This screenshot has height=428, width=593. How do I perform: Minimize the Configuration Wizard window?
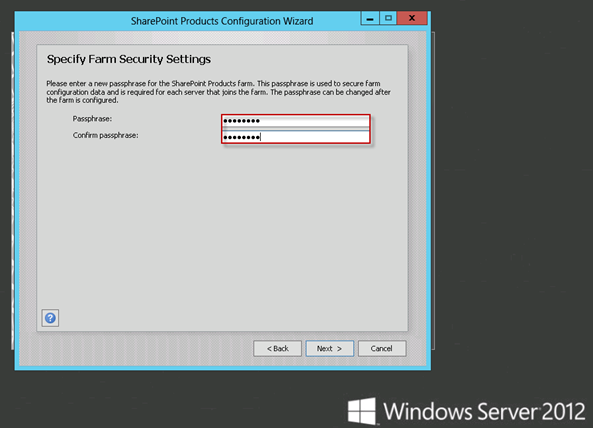[x=370, y=18]
